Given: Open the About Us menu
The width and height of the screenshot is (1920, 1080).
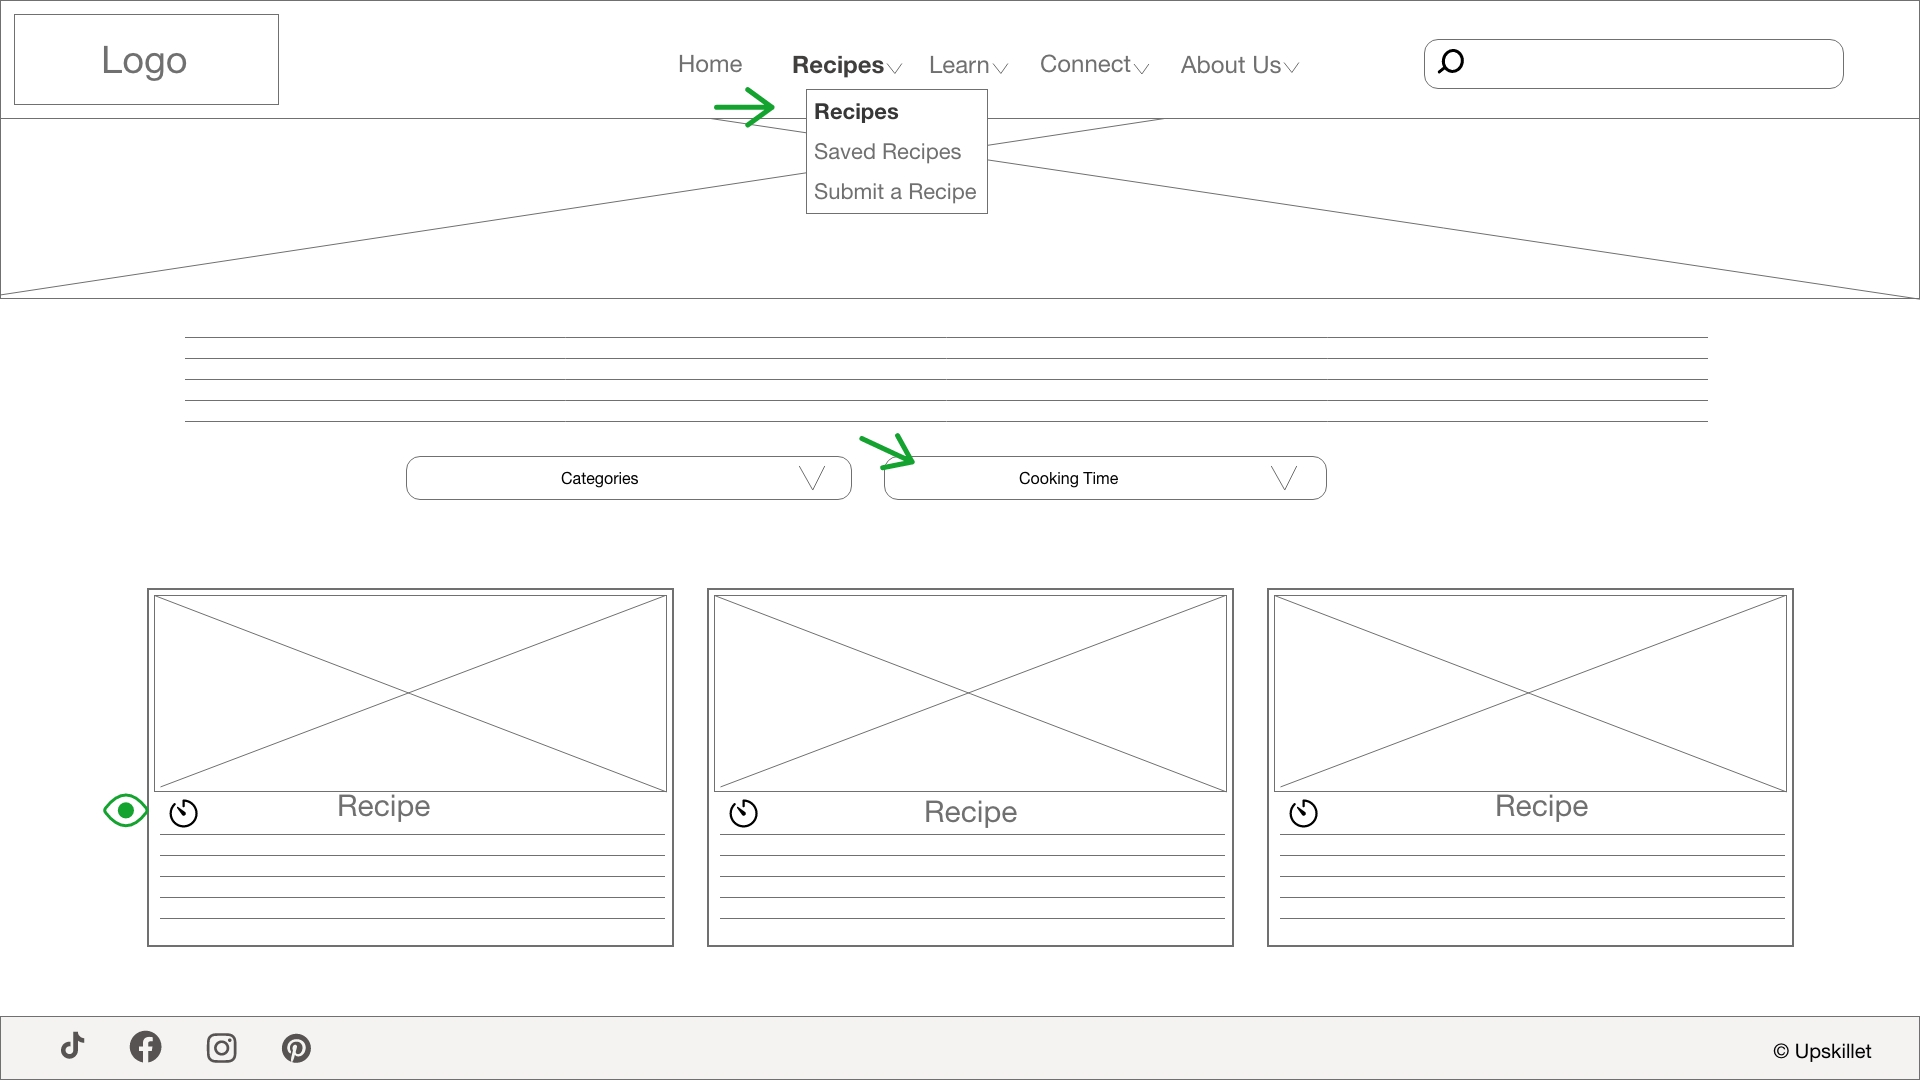Looking at the screenshot, I should 1229,64.
